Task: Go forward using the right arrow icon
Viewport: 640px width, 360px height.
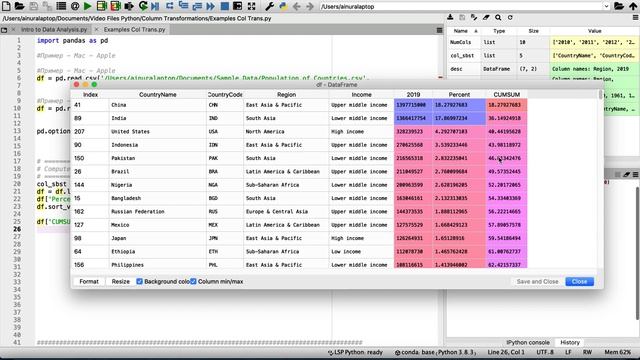Action: click(x=310, y=6)
